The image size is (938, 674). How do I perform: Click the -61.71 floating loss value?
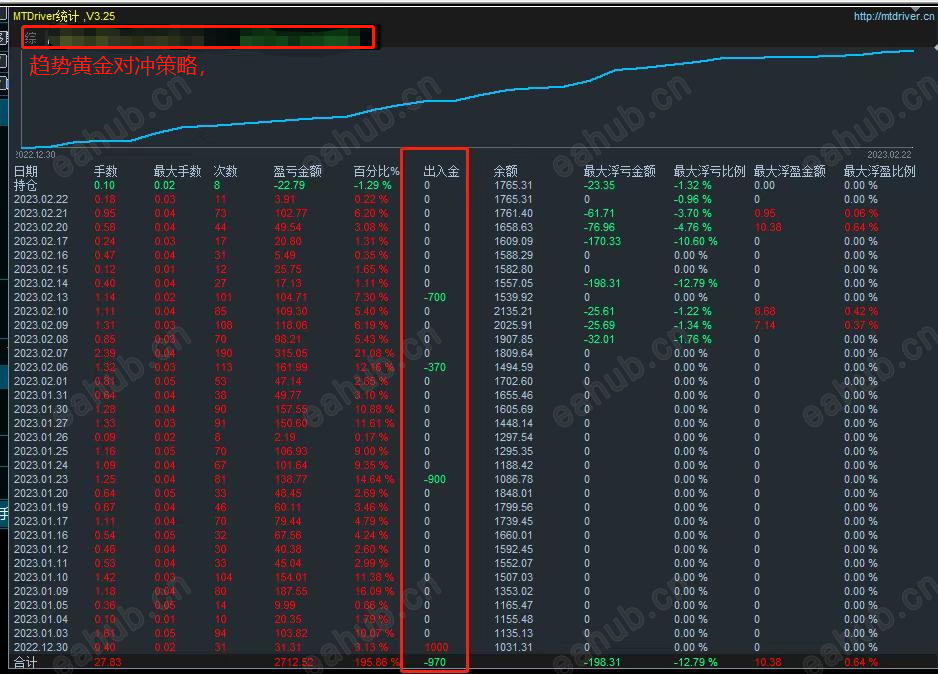coord(599,213)
